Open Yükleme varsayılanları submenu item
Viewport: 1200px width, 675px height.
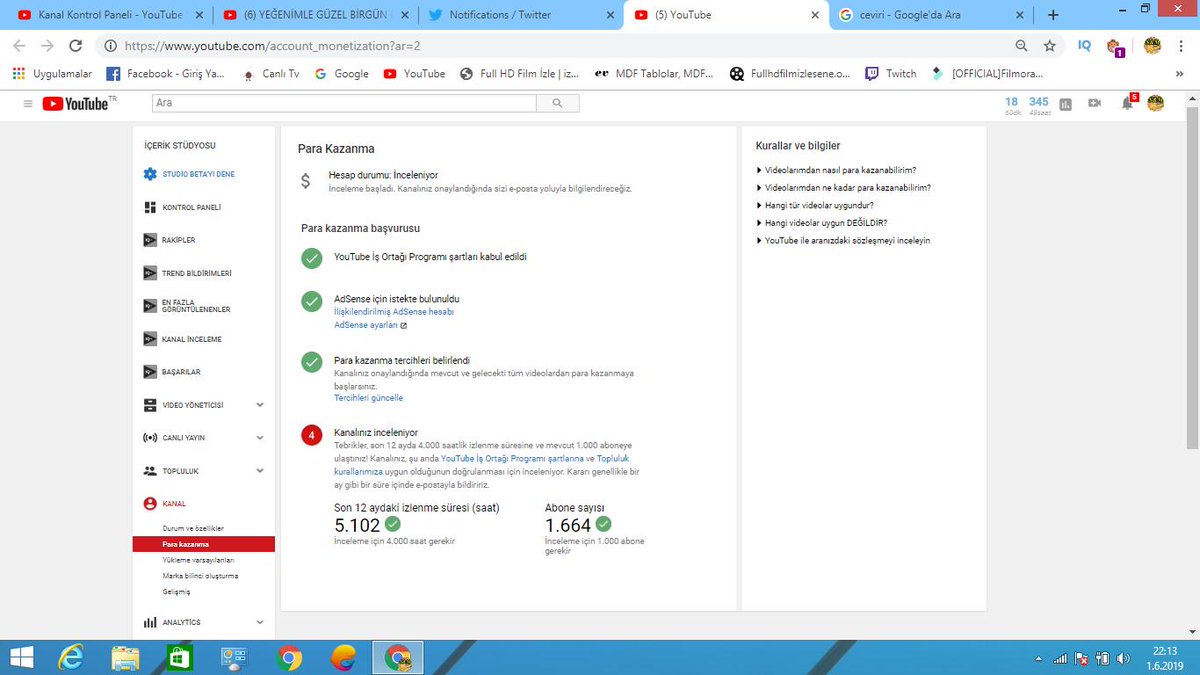click(x=198, y=560)
